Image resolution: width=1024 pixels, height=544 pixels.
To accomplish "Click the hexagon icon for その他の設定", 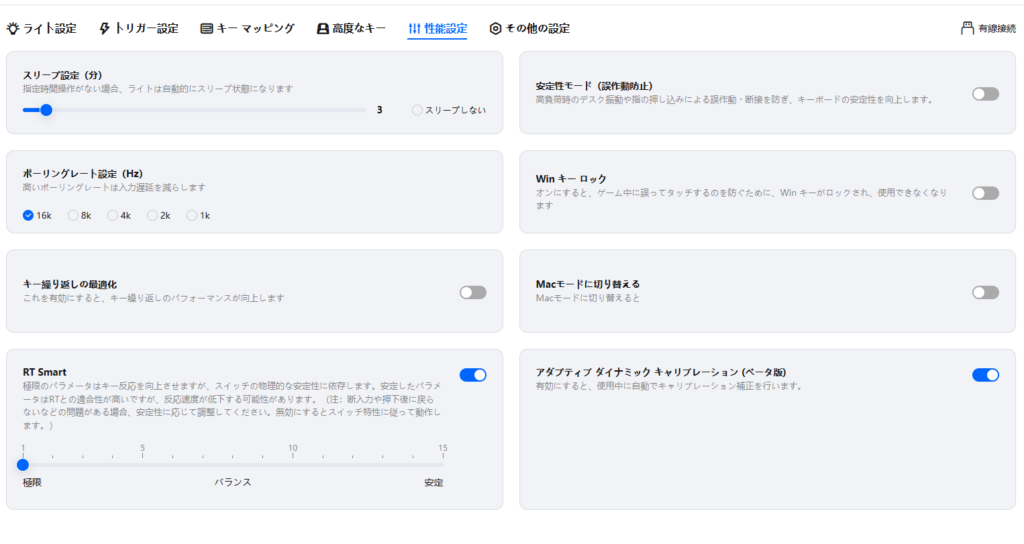I will click(x=495, y=29).
